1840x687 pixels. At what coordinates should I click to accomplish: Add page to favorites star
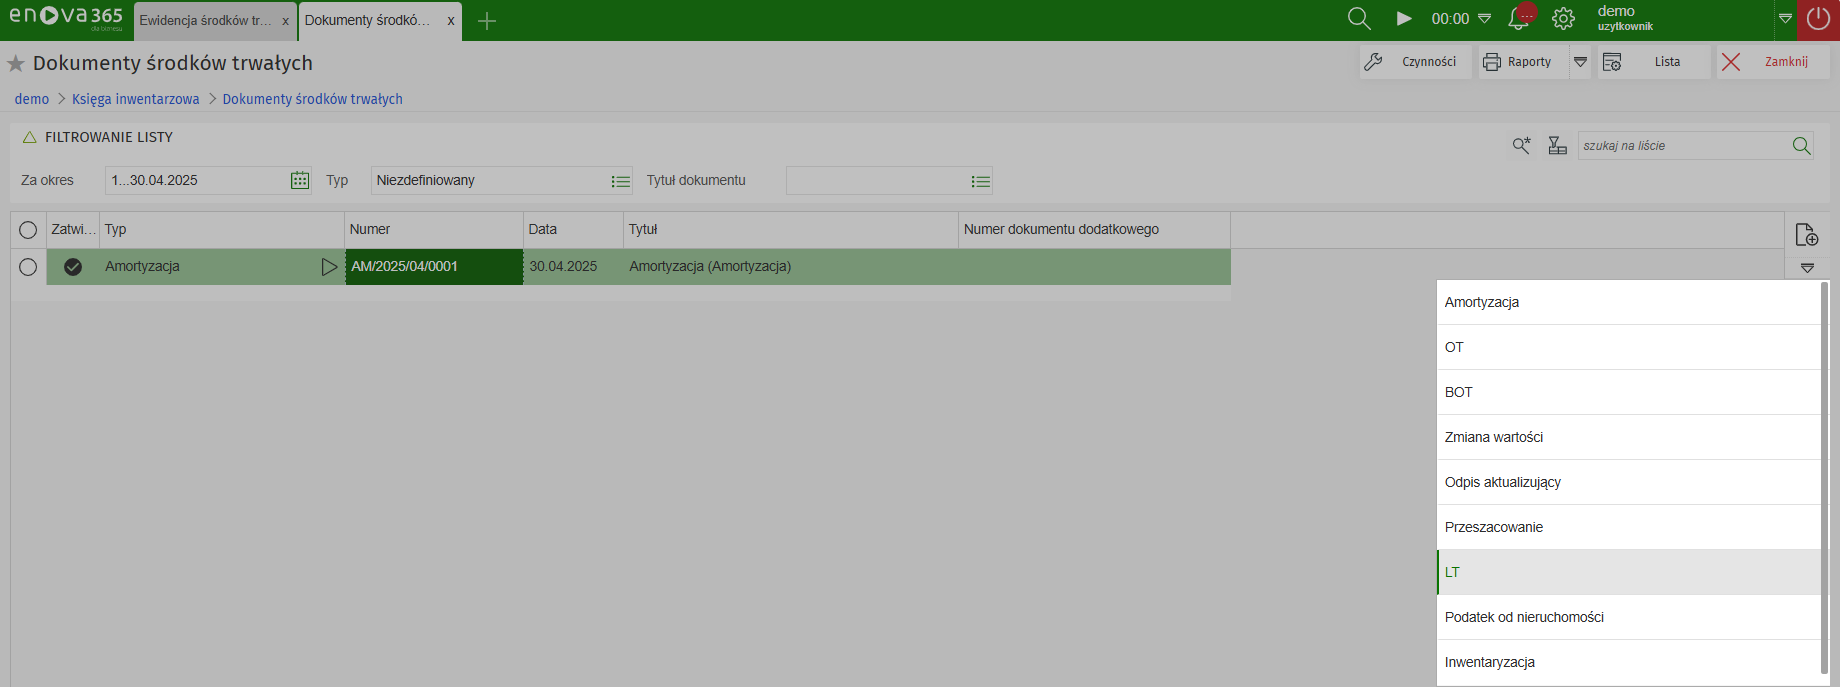[x=16, y=64]
